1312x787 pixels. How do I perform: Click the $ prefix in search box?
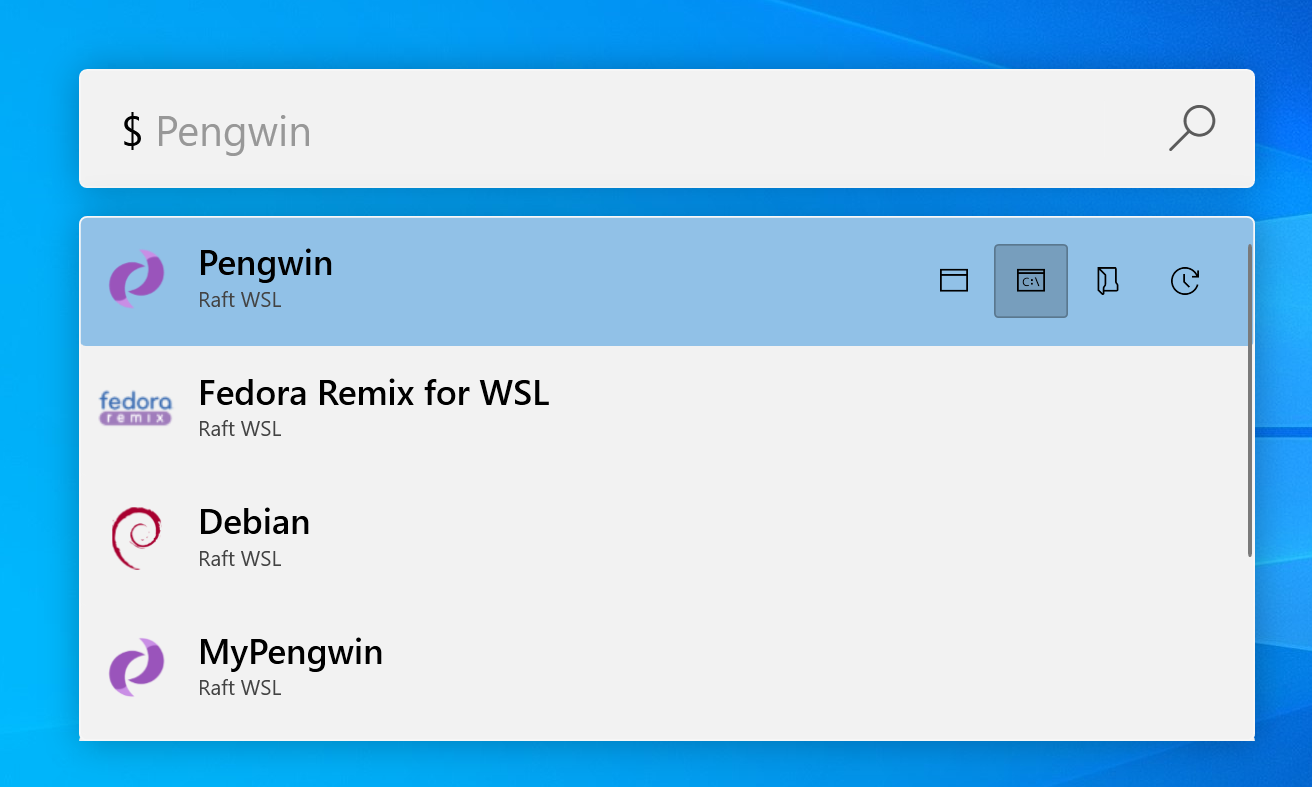click(x=132, y=132)
